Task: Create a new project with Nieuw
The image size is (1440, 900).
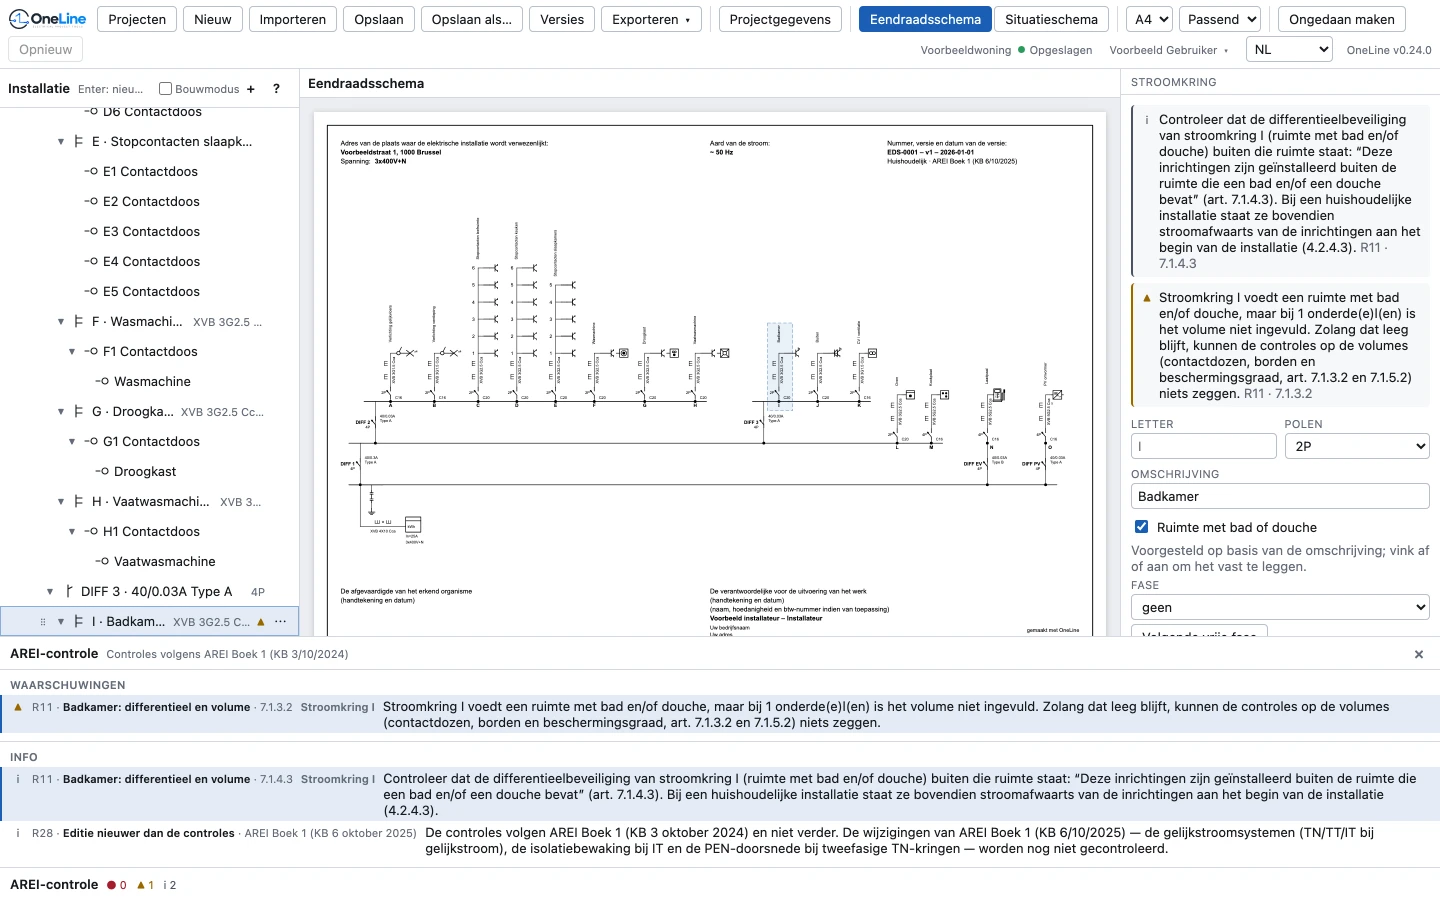Action: (x=213, y=19)
